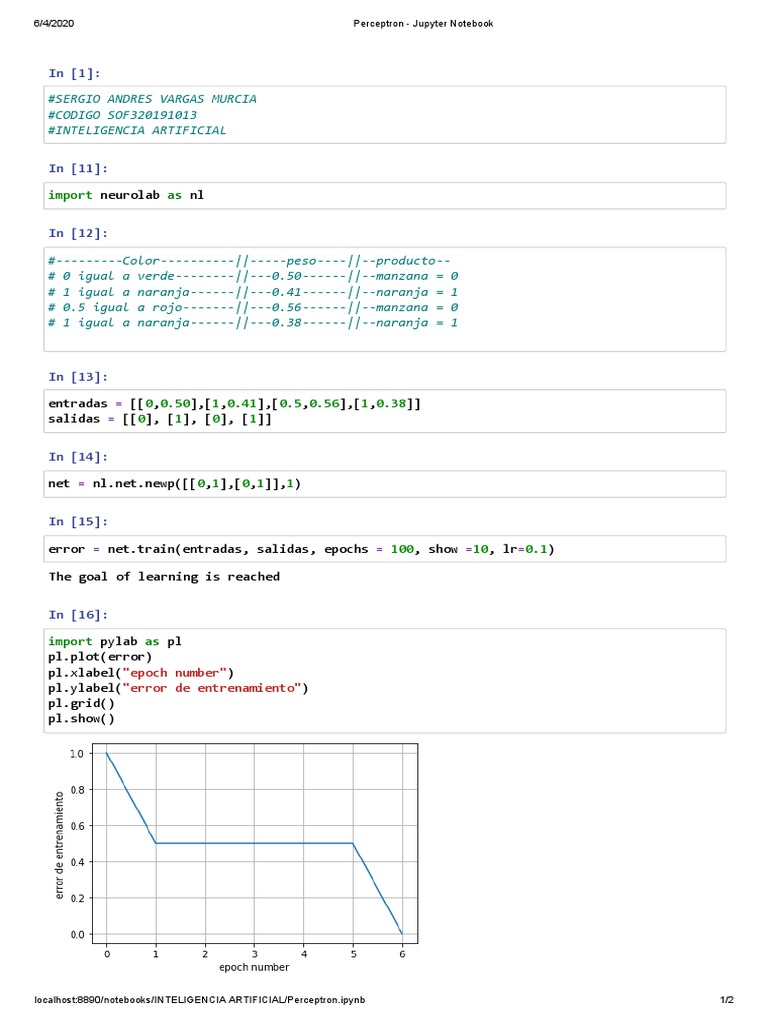The image size is (768, 1024).
Task: Click the Color/peso/producto comment table cell
Action: click(x=385, y=299)
